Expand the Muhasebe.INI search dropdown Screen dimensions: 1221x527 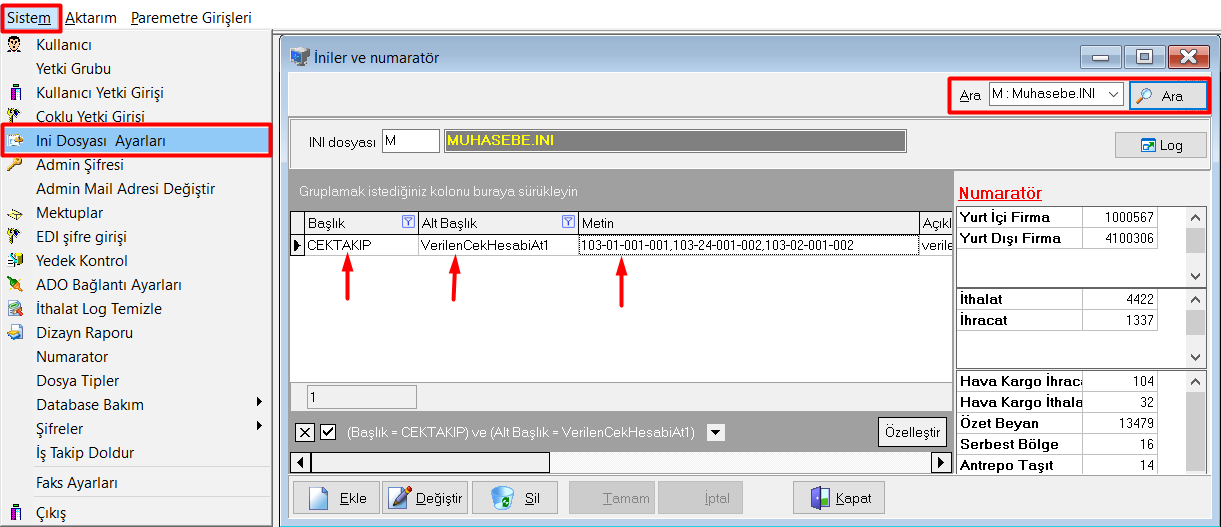coord(1114,95)
